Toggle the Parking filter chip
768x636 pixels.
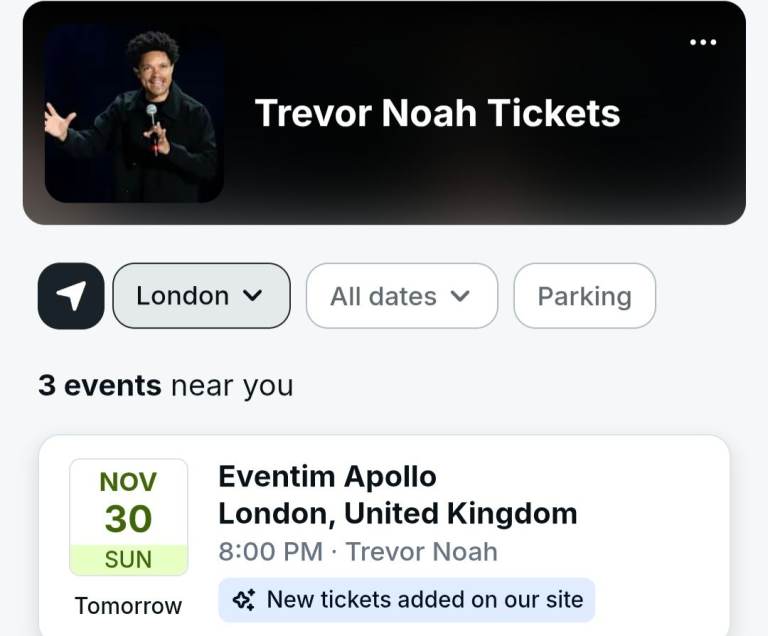coord(584,296)
